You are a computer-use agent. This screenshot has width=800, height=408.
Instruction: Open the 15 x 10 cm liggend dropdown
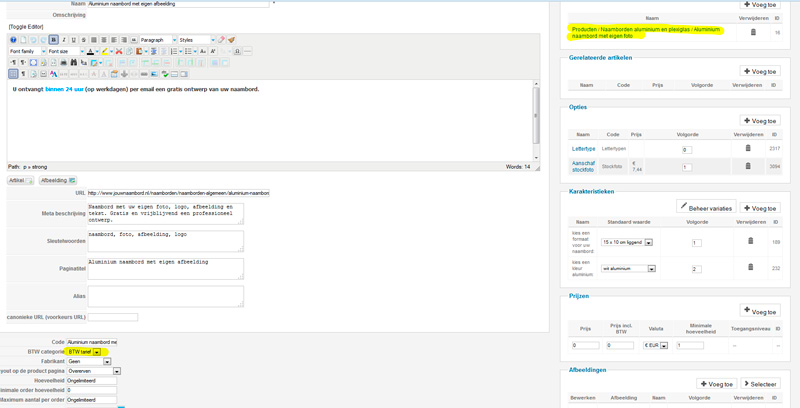[x=627, y=242]
